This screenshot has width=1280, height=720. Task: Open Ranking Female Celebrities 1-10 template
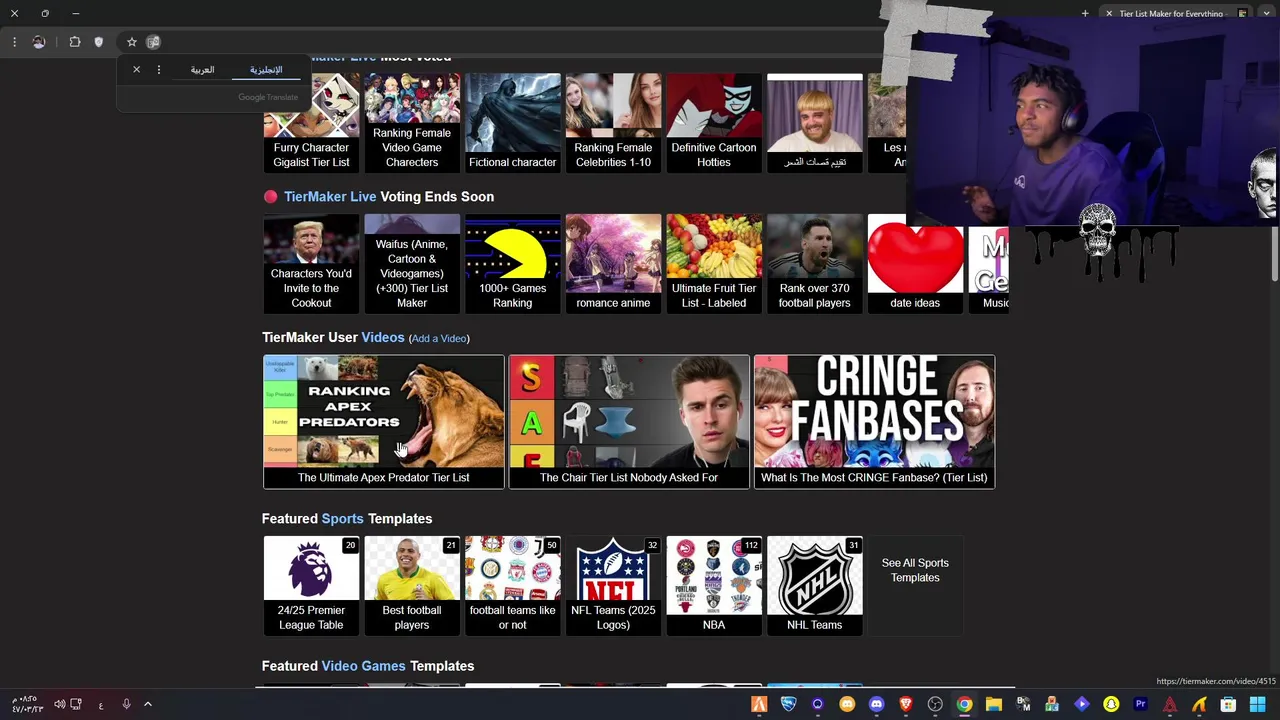click(613, 122)
